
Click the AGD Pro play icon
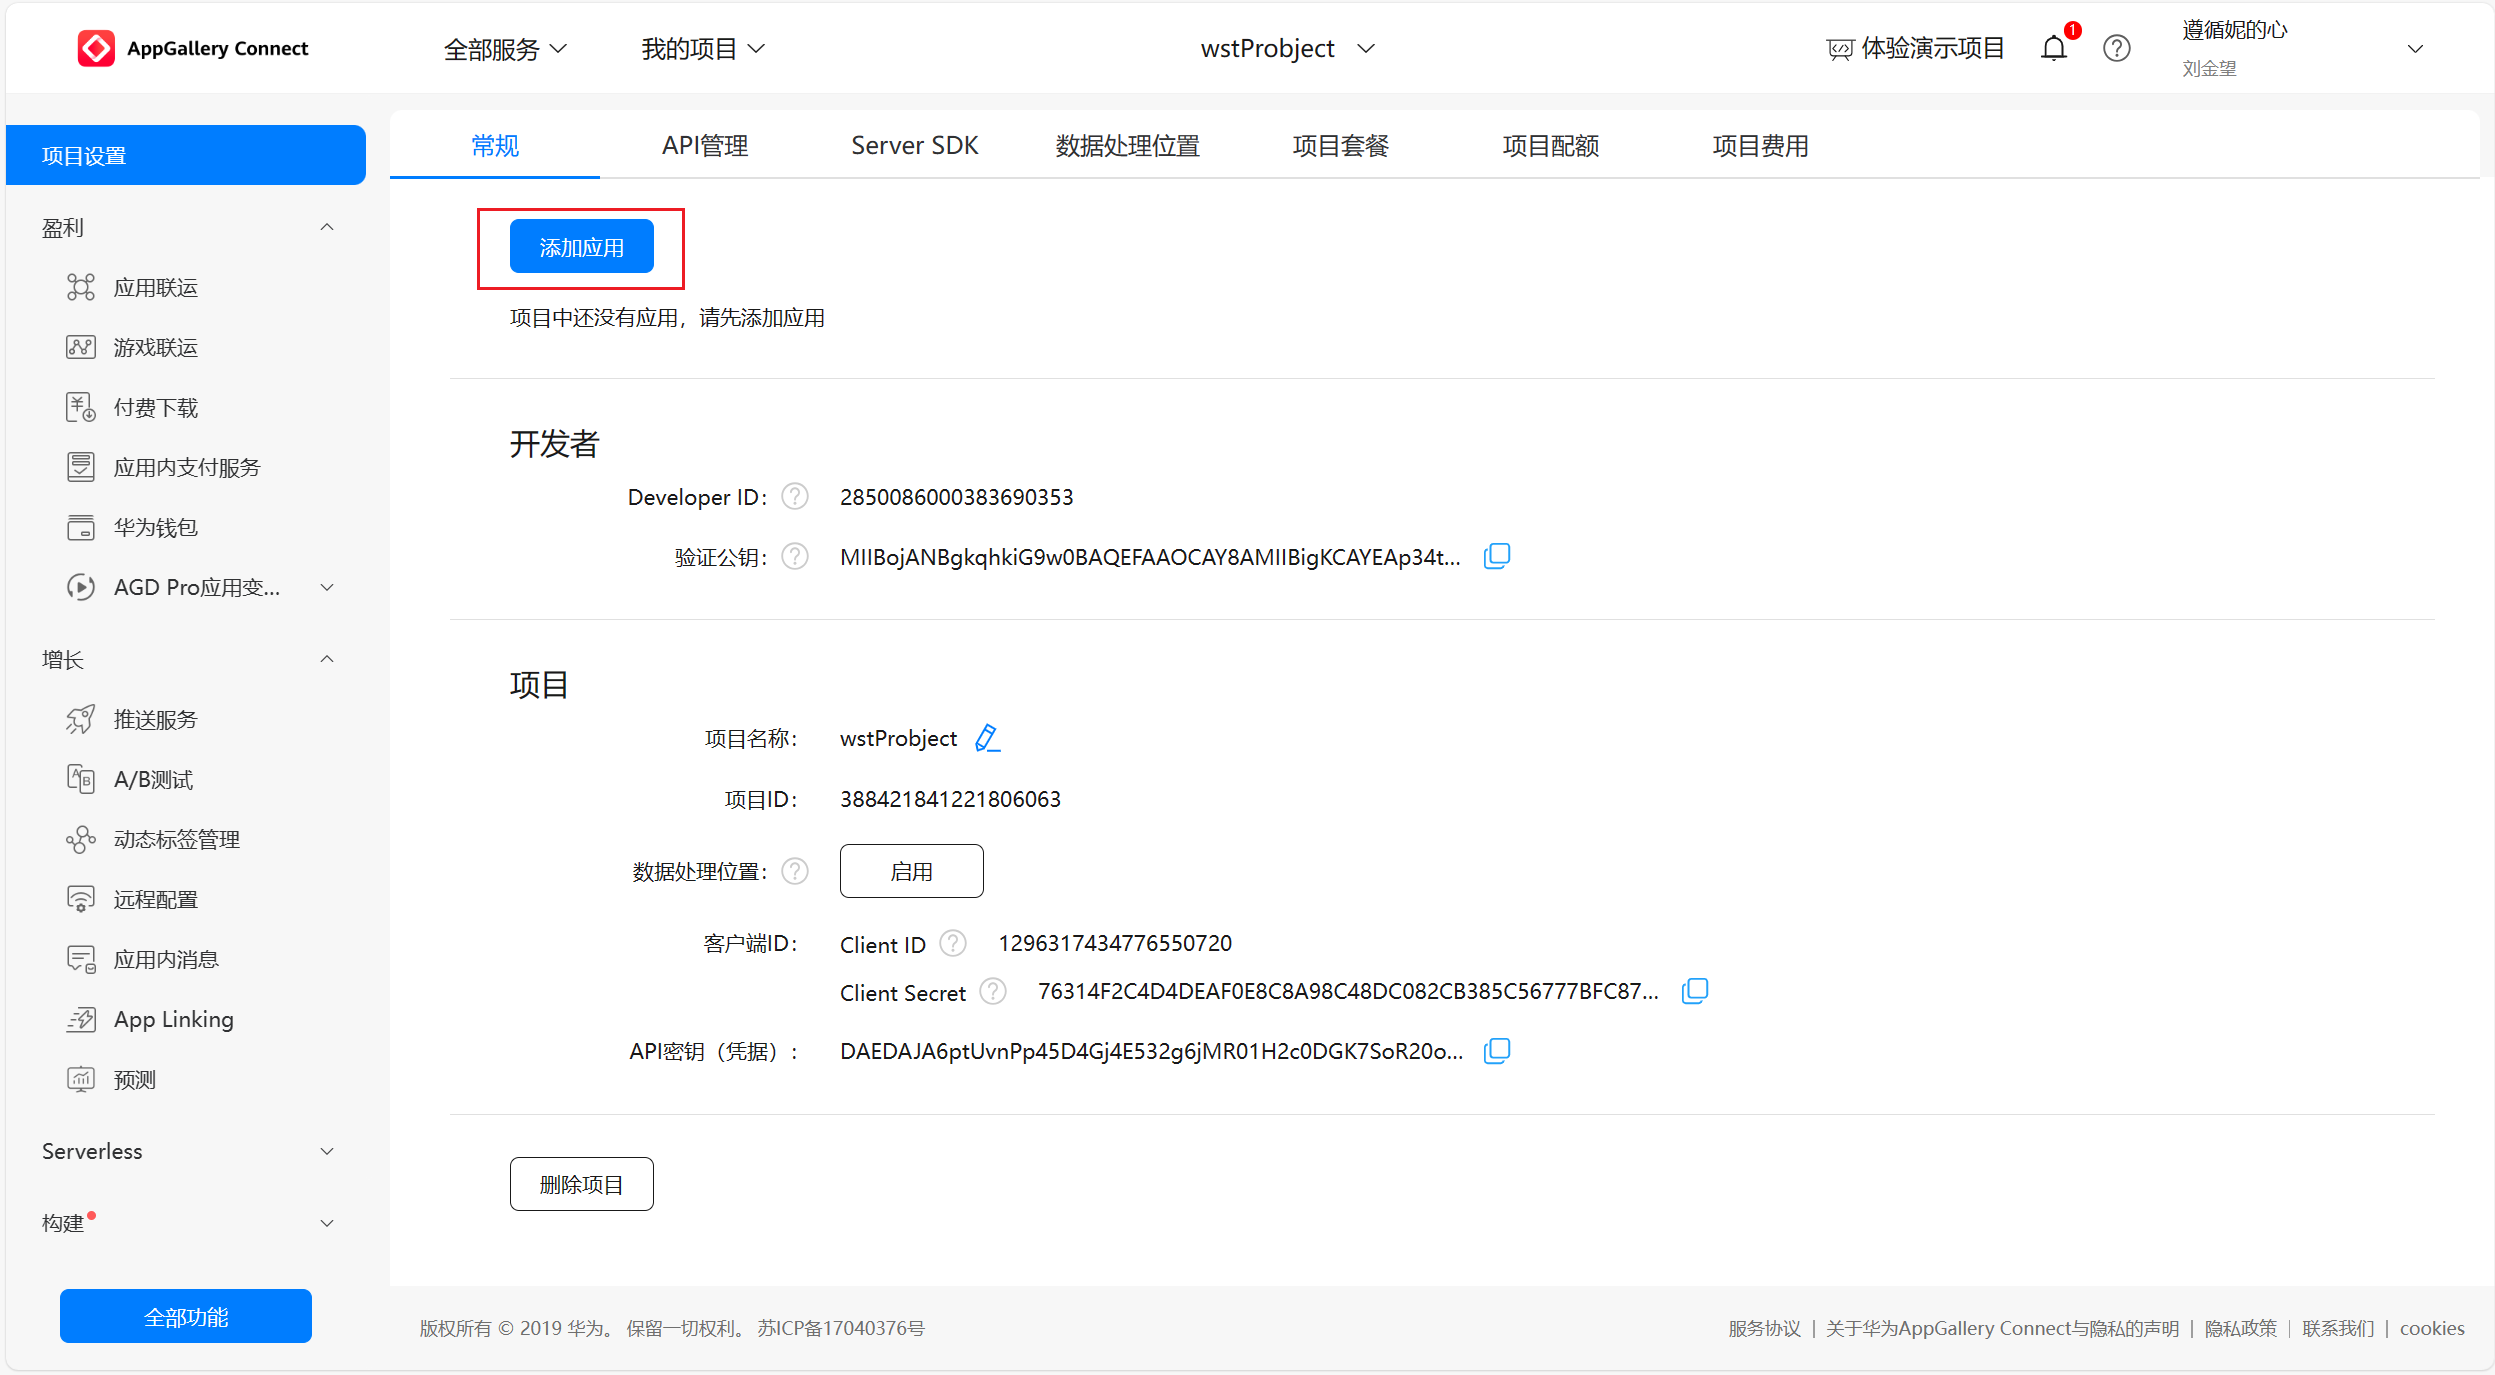point(81,587)
